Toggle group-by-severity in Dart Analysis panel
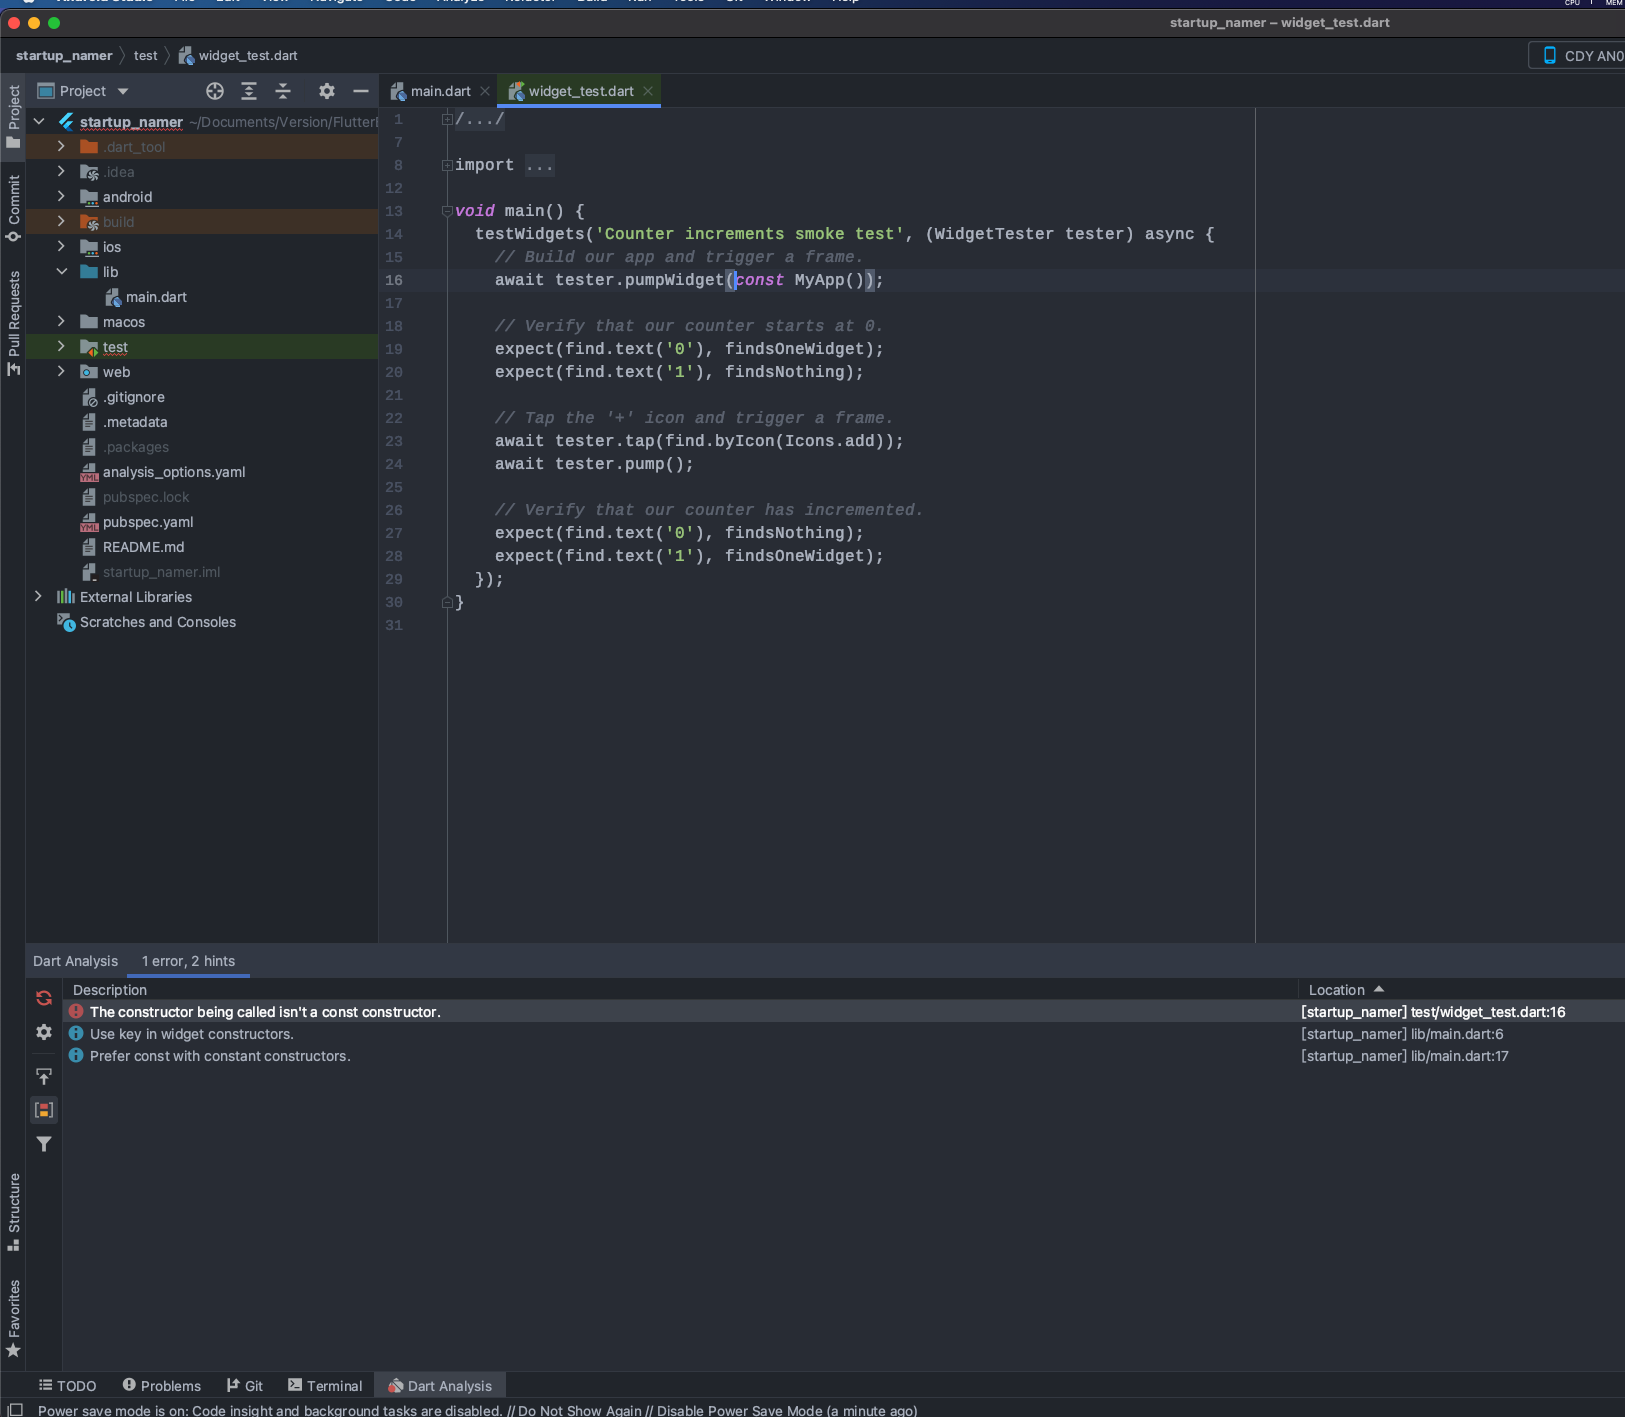The width and height of the screenshot is (1625, 1417). click(43, 1109)
